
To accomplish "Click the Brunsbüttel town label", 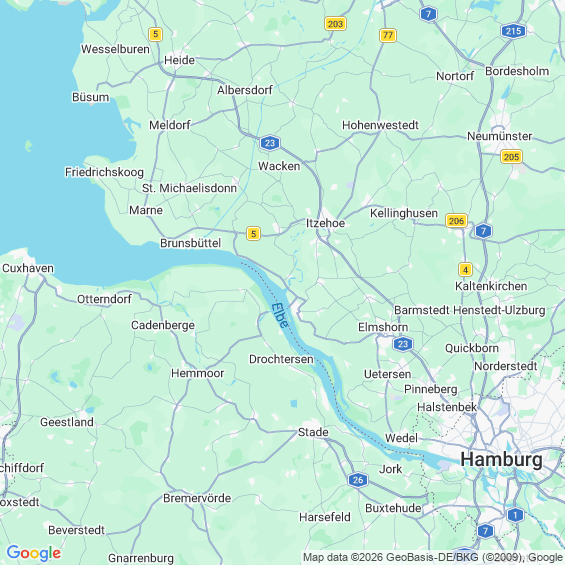I will [190, 243].
